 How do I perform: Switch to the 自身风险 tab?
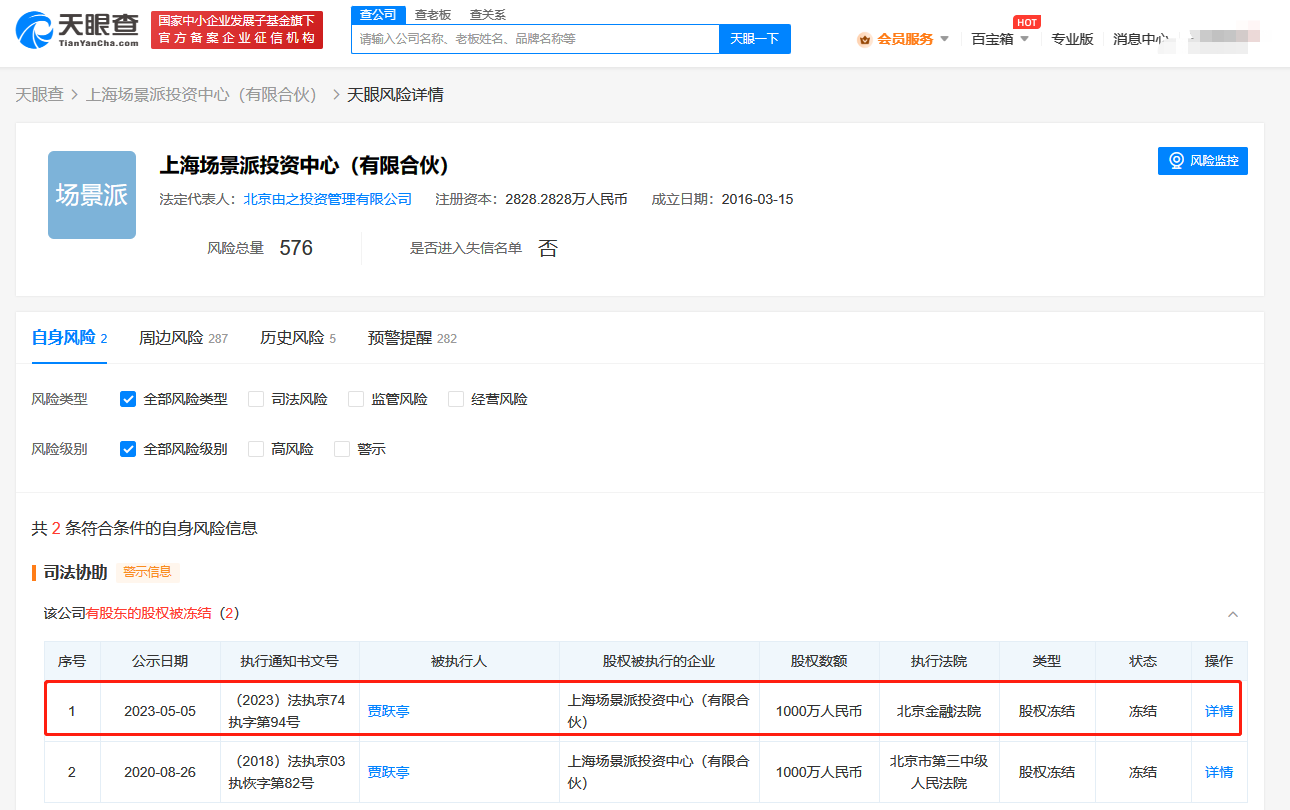69,338
